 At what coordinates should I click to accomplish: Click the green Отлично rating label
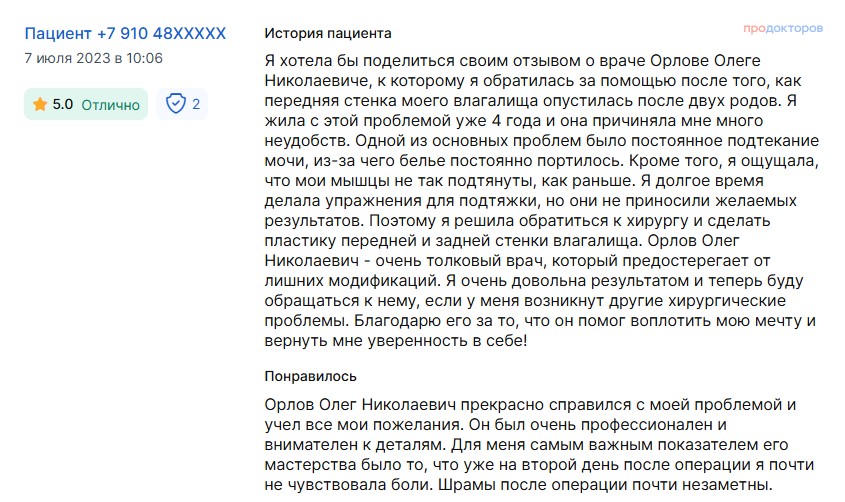click(x=110, y=104)
